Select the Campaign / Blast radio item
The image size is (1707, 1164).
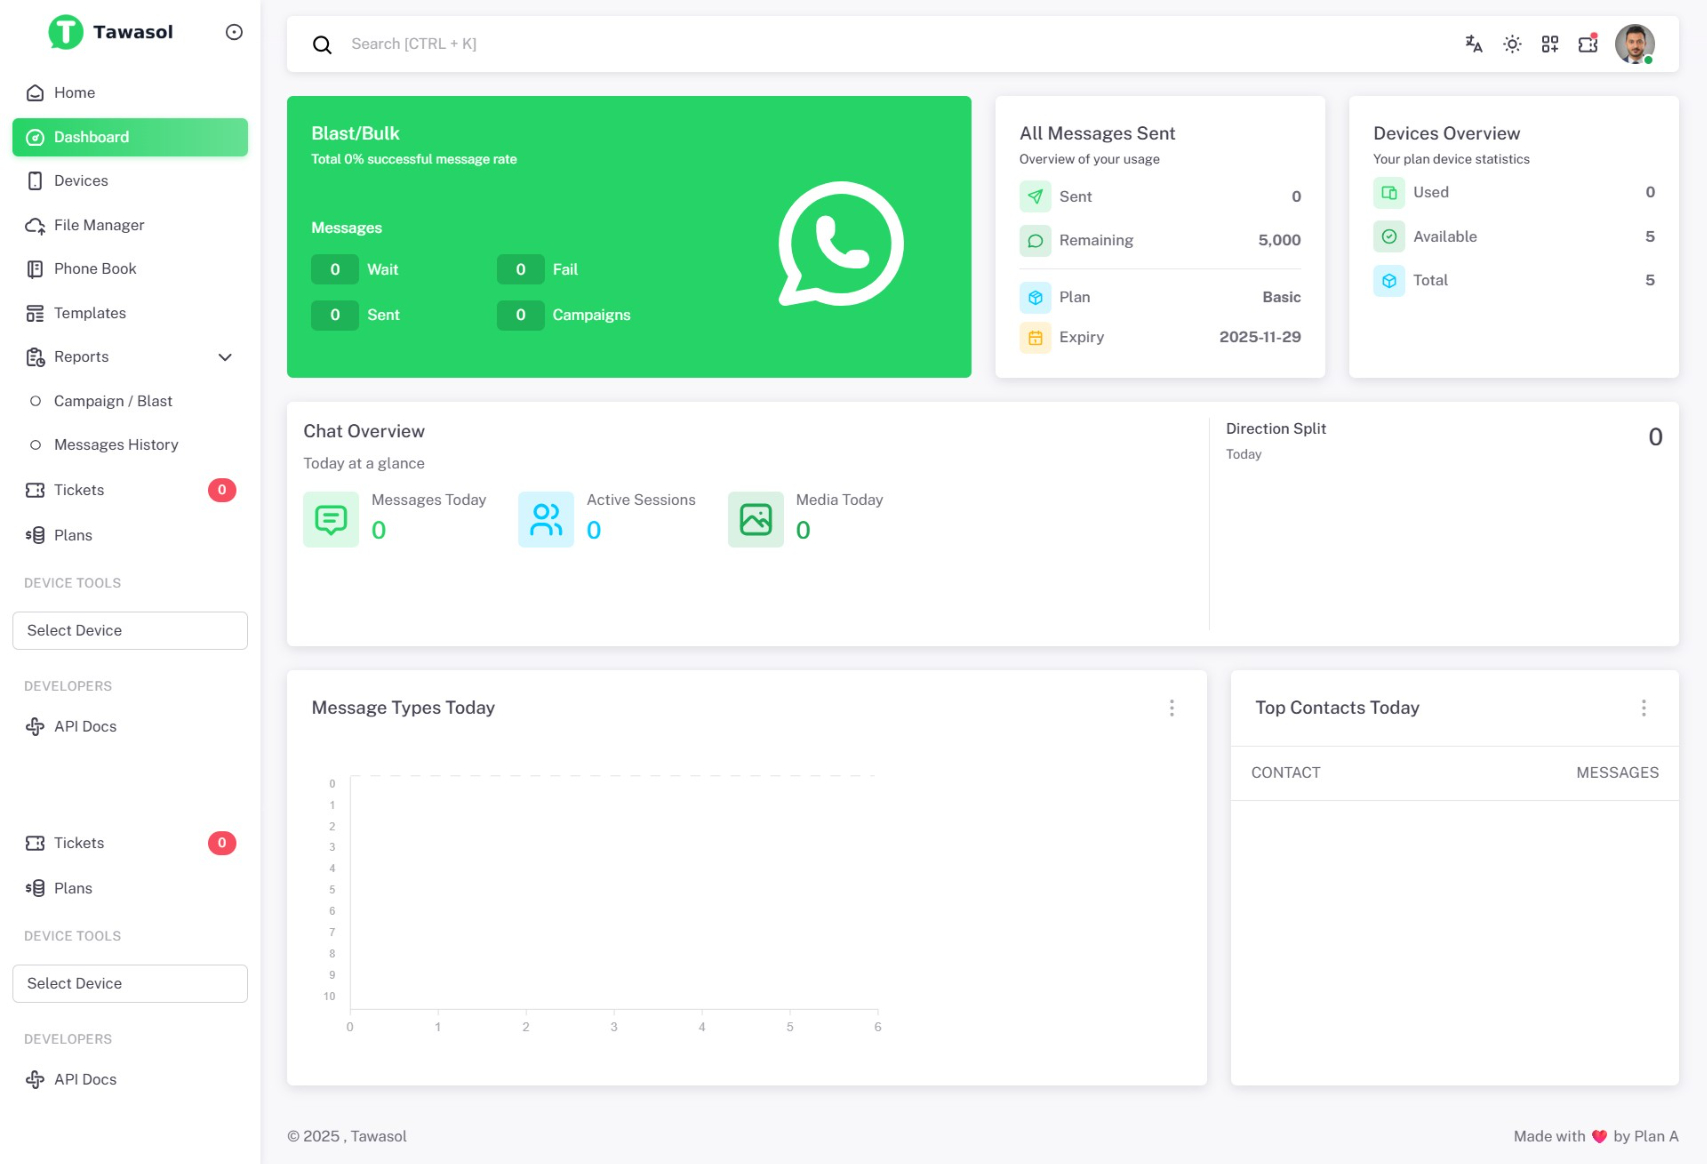click(36, 400)
